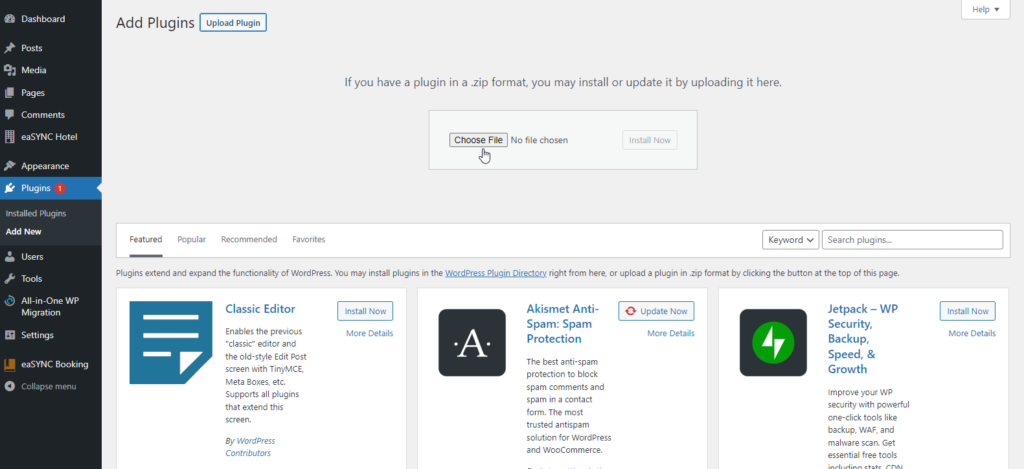Open the Keyword search type dropdown
Image resolution: width=1024 pixels, height=469 pixels.
coord(791,240)
